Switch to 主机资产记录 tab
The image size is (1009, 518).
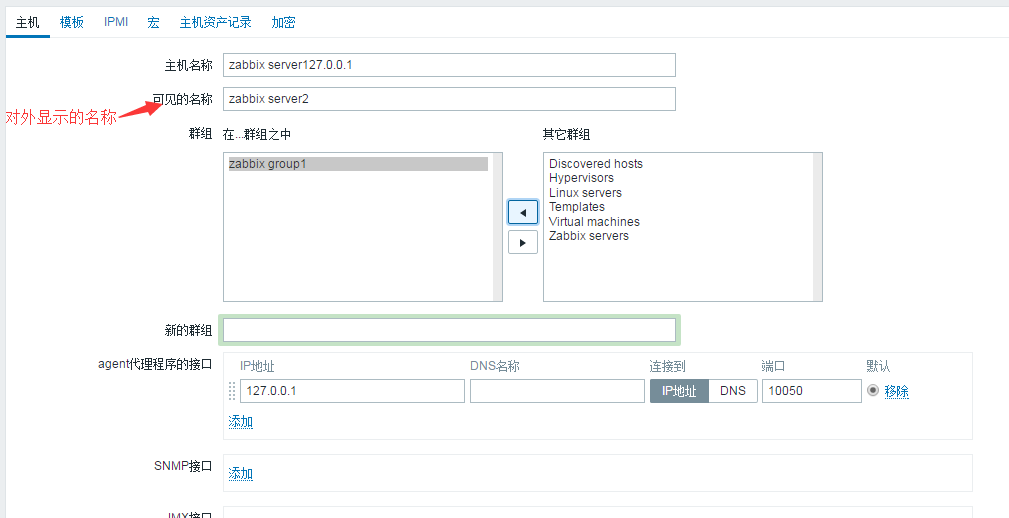pos(216,23)
